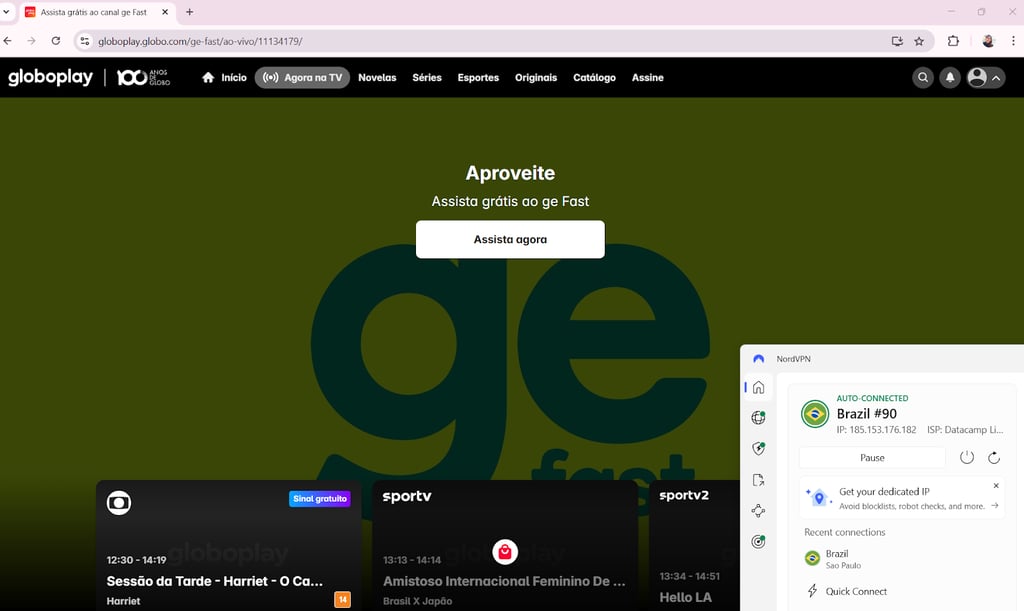Open the Chrome extensions puzzle icon
This screenshot has height=611, width=1024.
953,41
